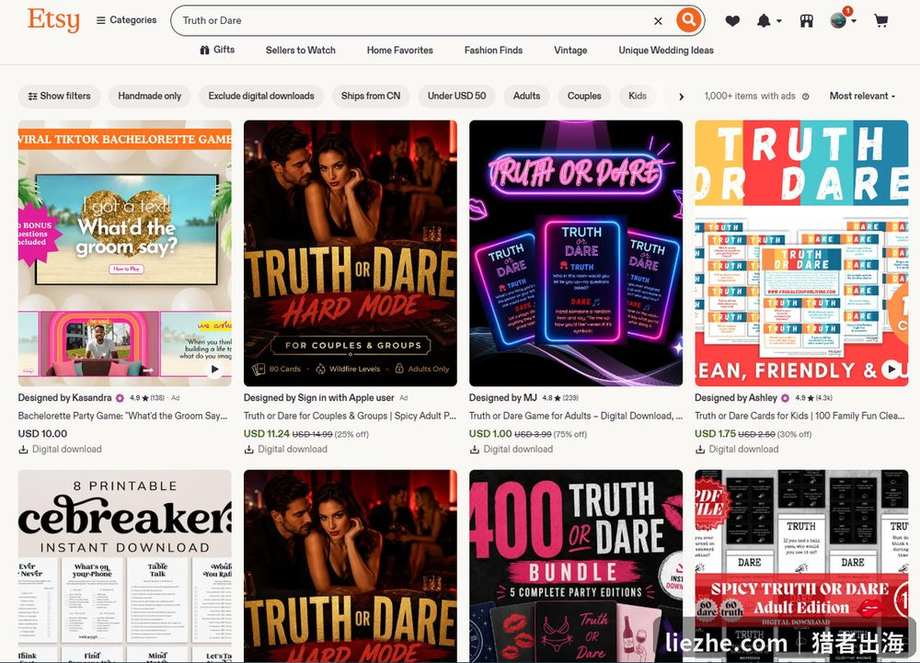Open Shop Manager storefront icon
This screenshot has height=663, width=920.
807,21
